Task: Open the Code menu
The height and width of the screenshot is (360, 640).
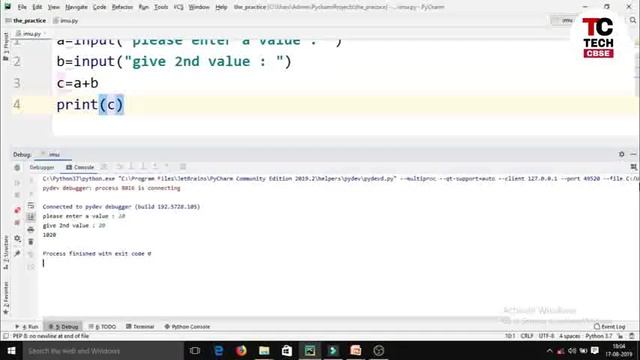Action: pos(99,7)
